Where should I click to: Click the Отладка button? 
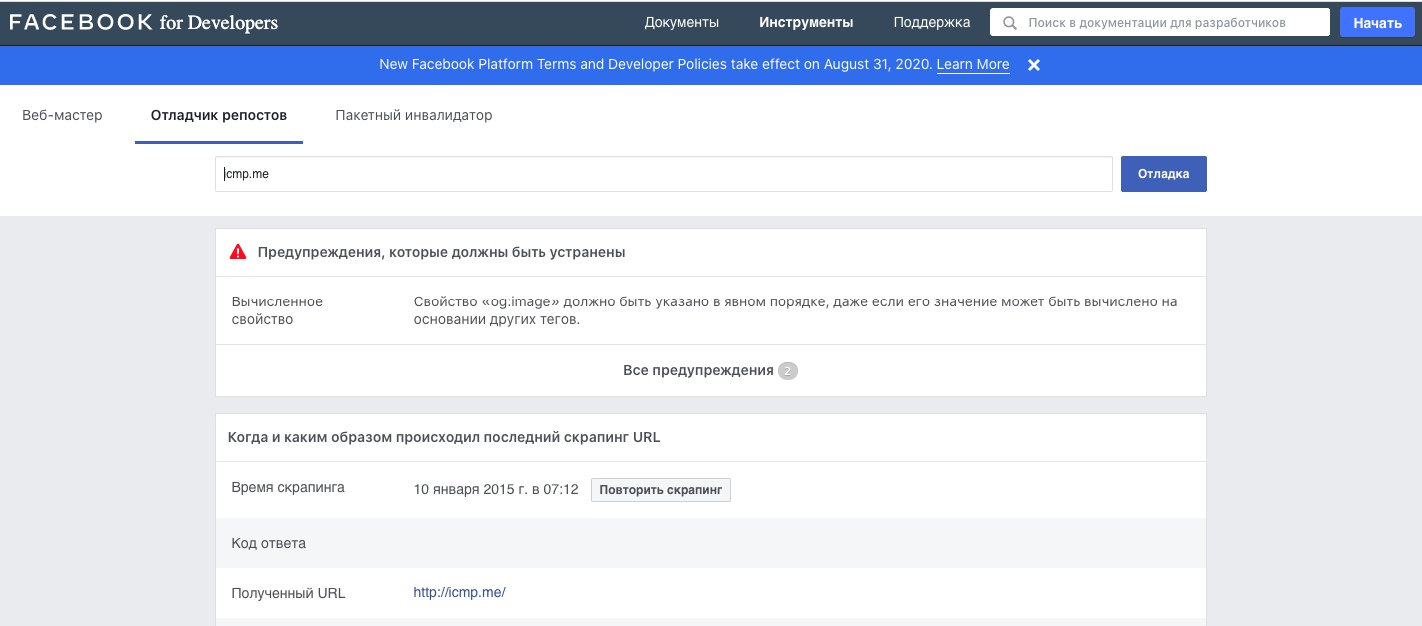[1164, 173]
